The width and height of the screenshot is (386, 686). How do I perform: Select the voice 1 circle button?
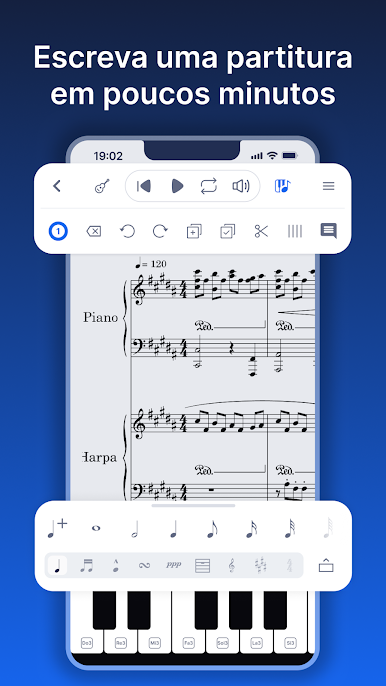point(58,231)
